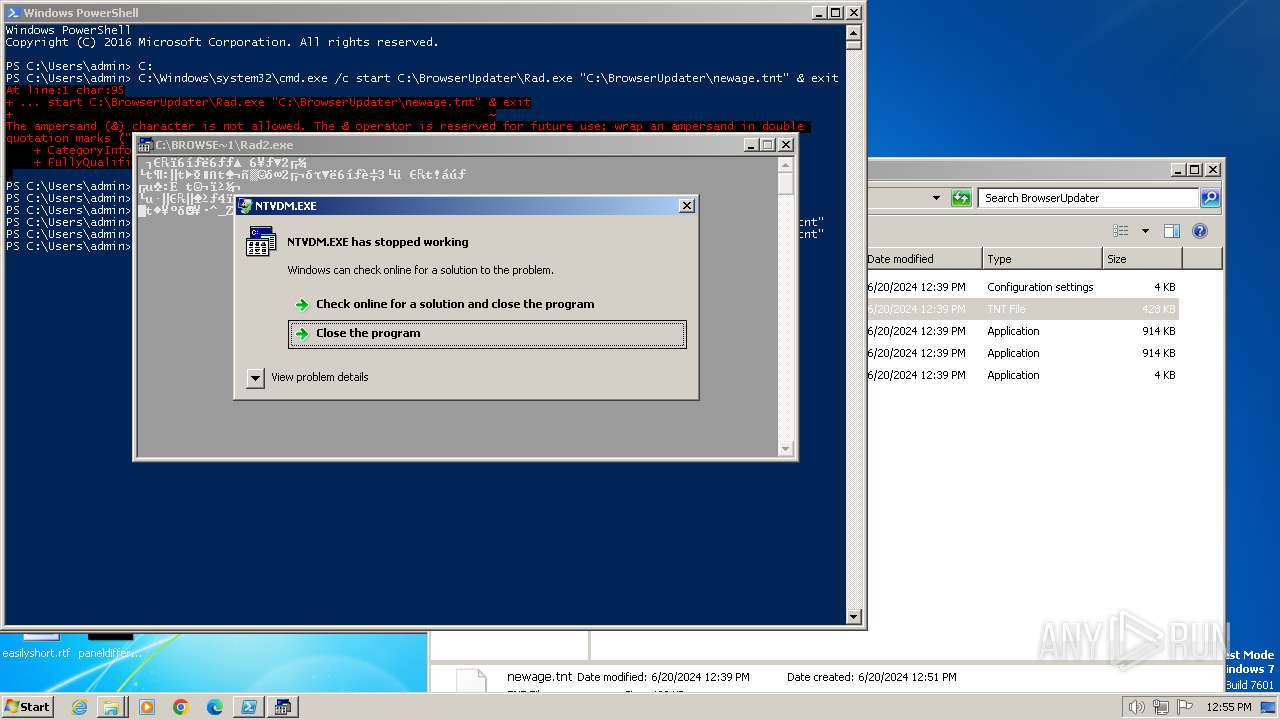Click the Action Center flag in the system tray
The image size is (1280, 720).
click(x=1185, y=707)
